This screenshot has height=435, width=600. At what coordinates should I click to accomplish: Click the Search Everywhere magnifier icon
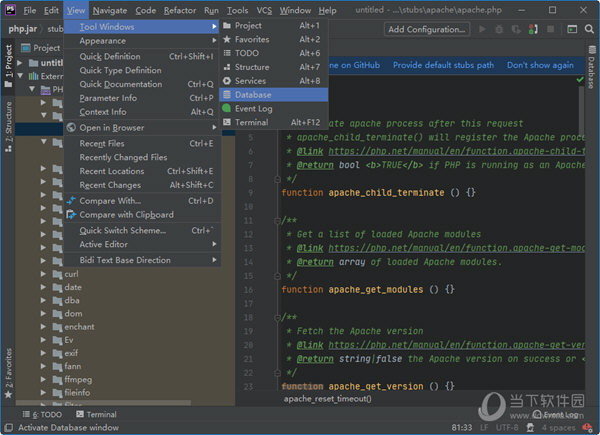tap(589, 29)
